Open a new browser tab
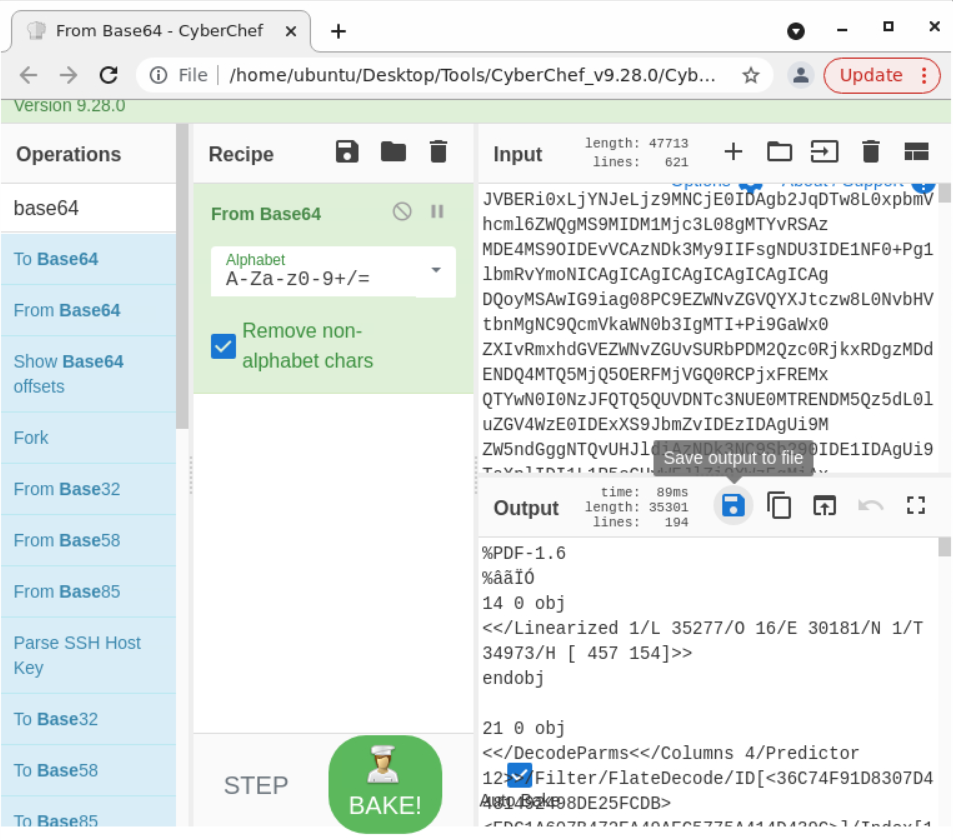Viewport: 953px width, 840px height. [x=338, y=31]
